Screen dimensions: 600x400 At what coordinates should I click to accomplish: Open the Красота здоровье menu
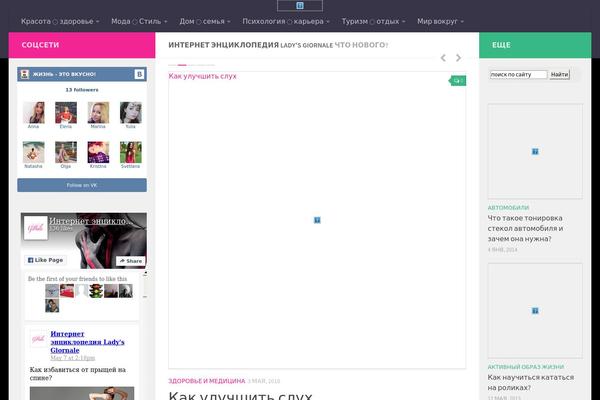coord(60,21)
